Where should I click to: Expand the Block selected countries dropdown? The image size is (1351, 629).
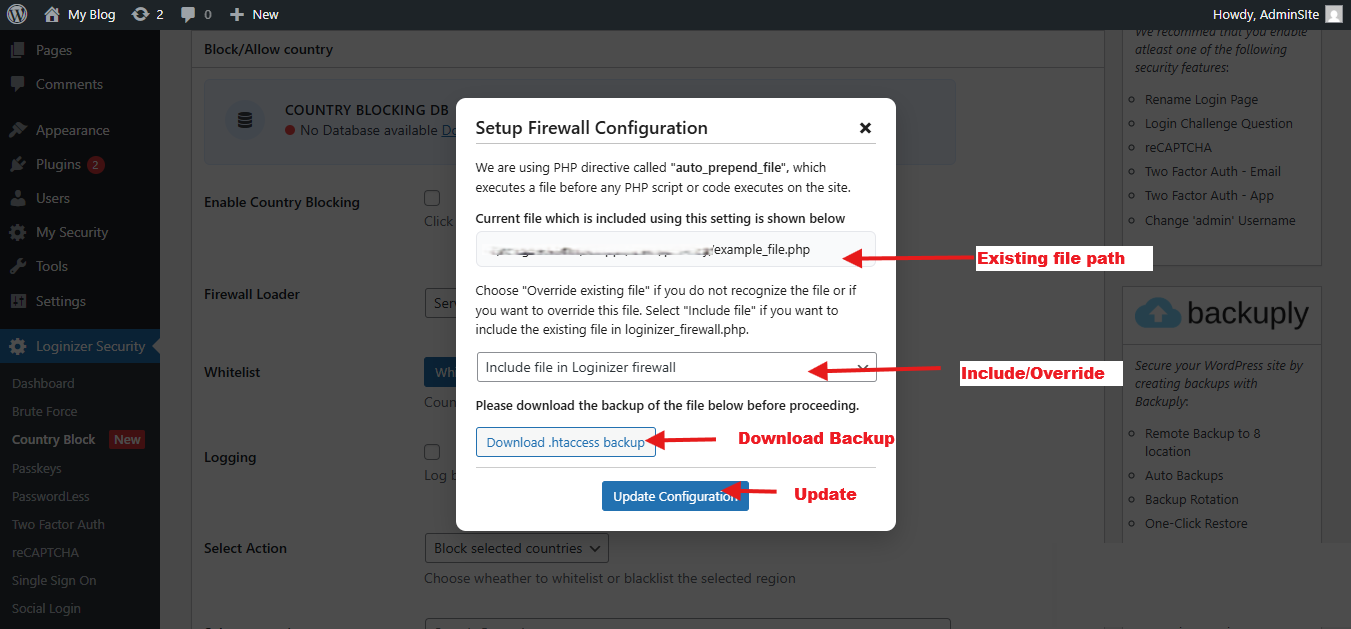point(516,548)
